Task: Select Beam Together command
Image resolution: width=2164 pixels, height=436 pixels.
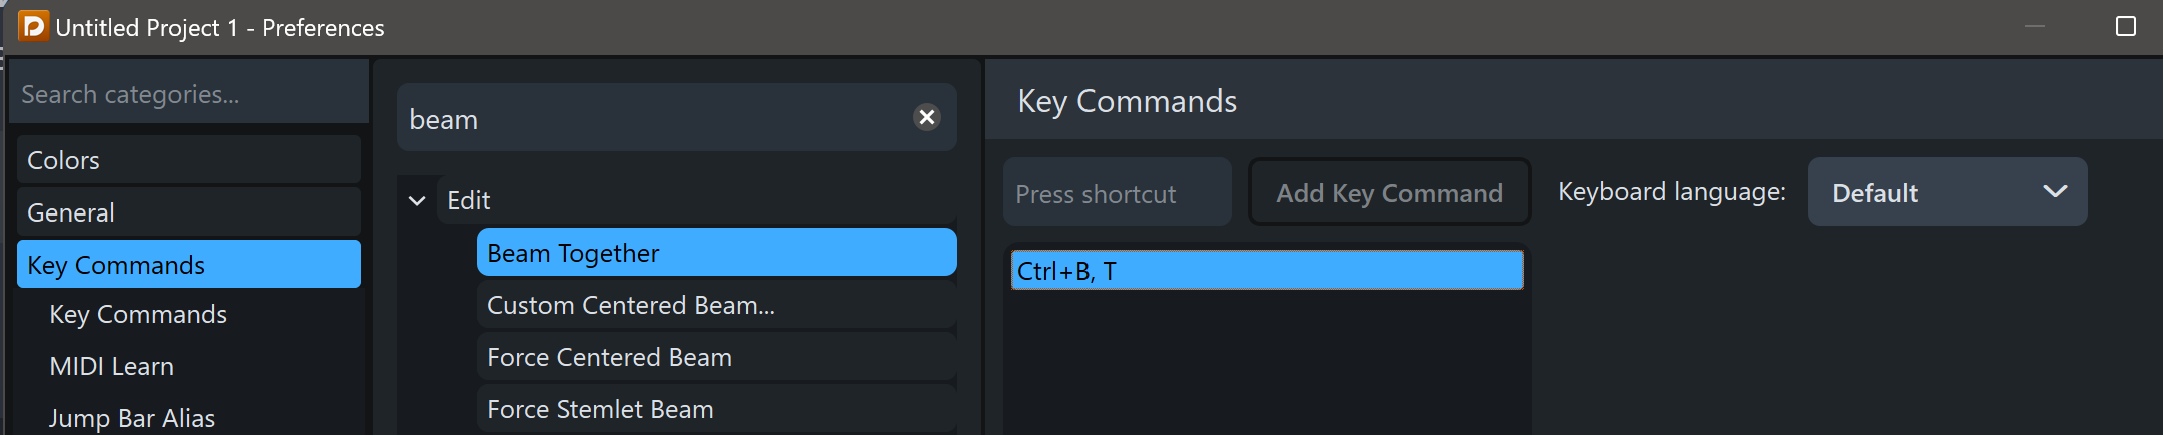Action: click(x=716, y=252)
